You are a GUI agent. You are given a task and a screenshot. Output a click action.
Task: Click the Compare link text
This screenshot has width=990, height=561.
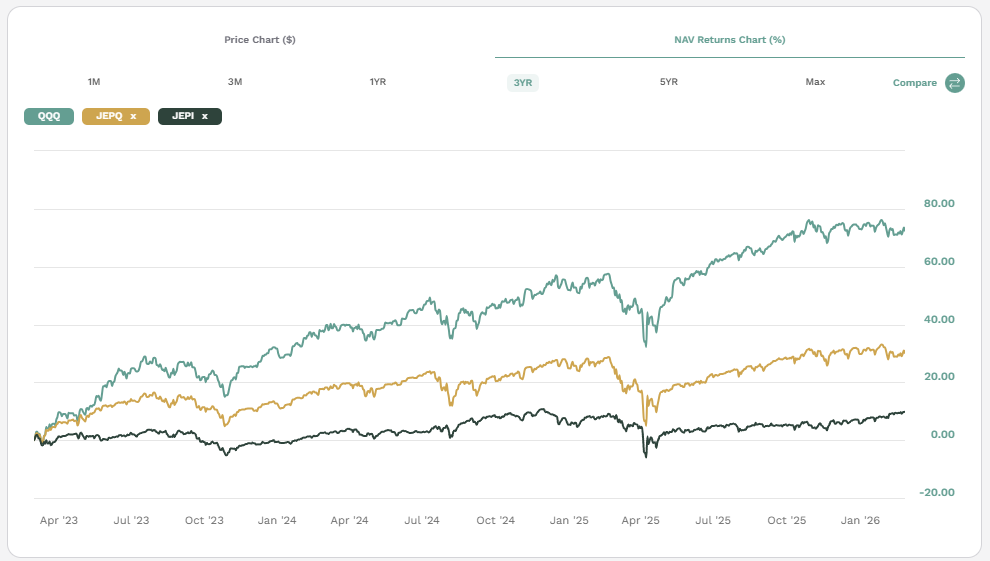pos(914,83)
